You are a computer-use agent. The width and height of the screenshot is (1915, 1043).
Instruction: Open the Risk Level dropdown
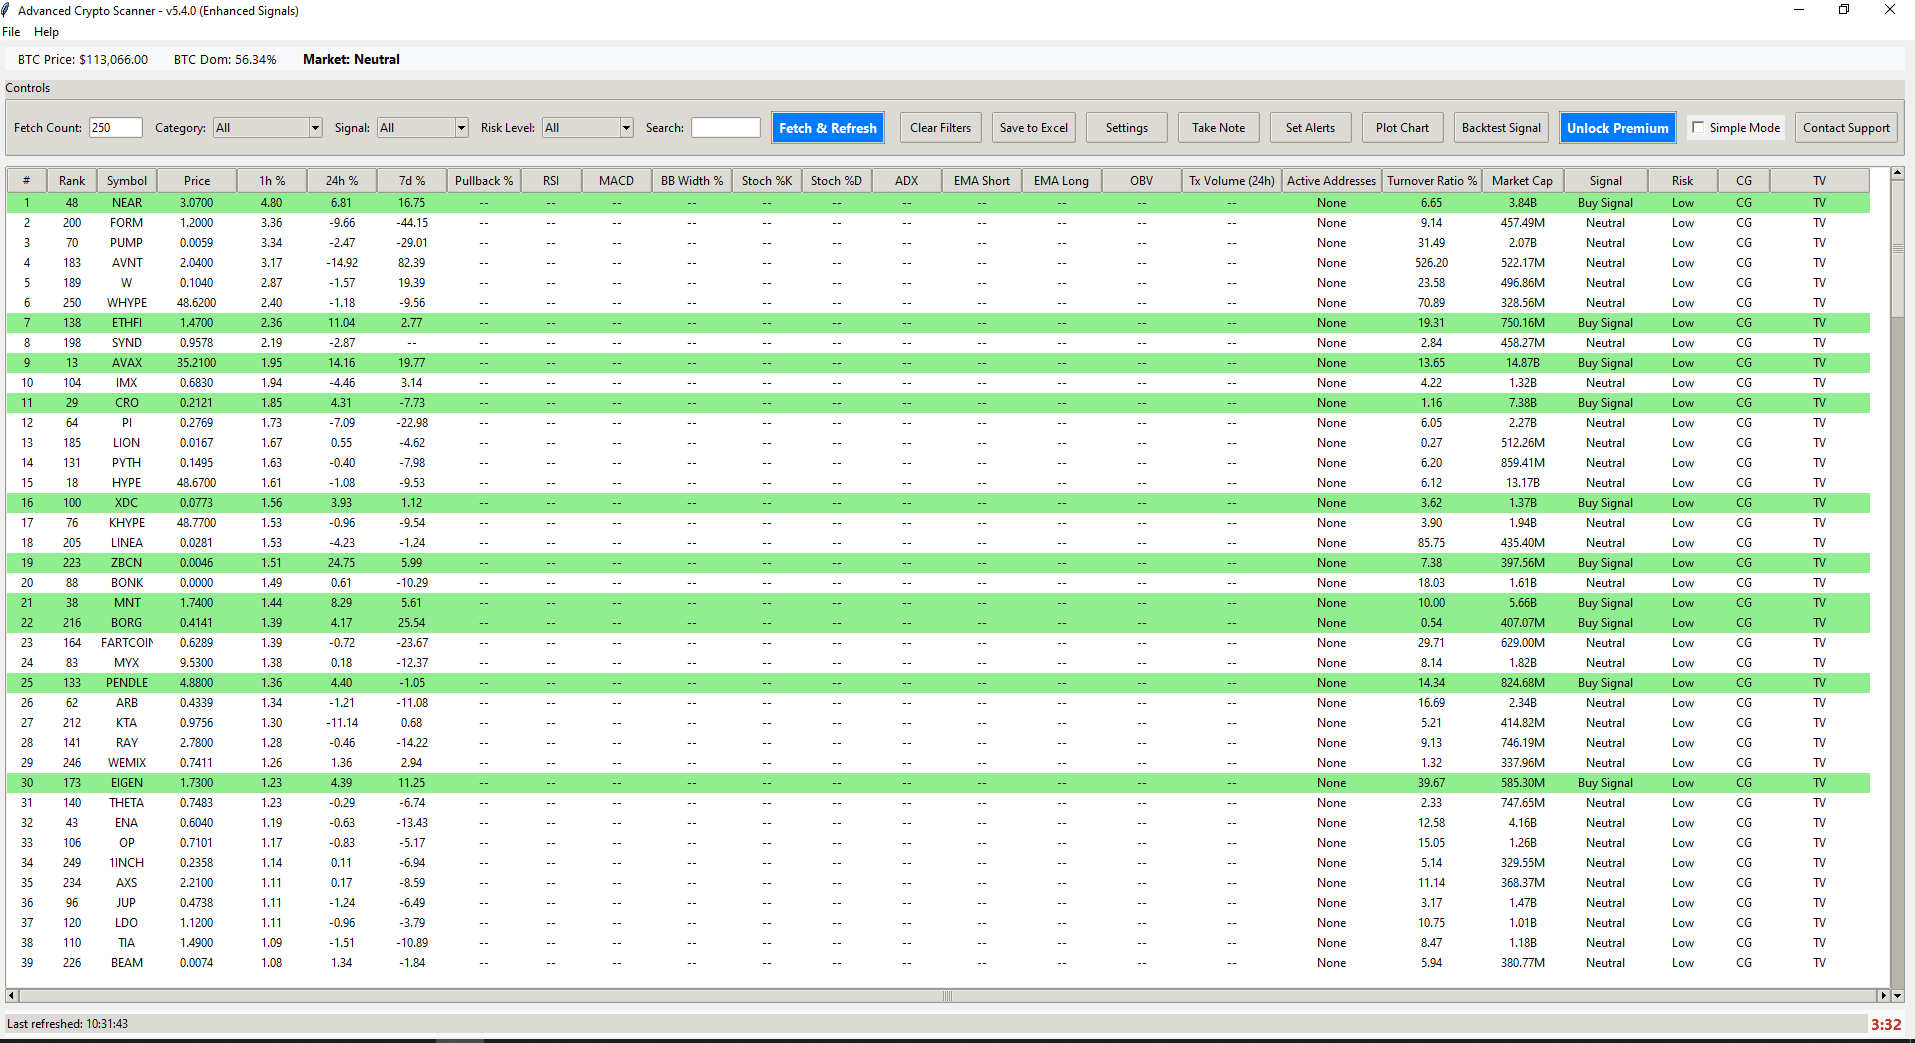pos(624,127)
